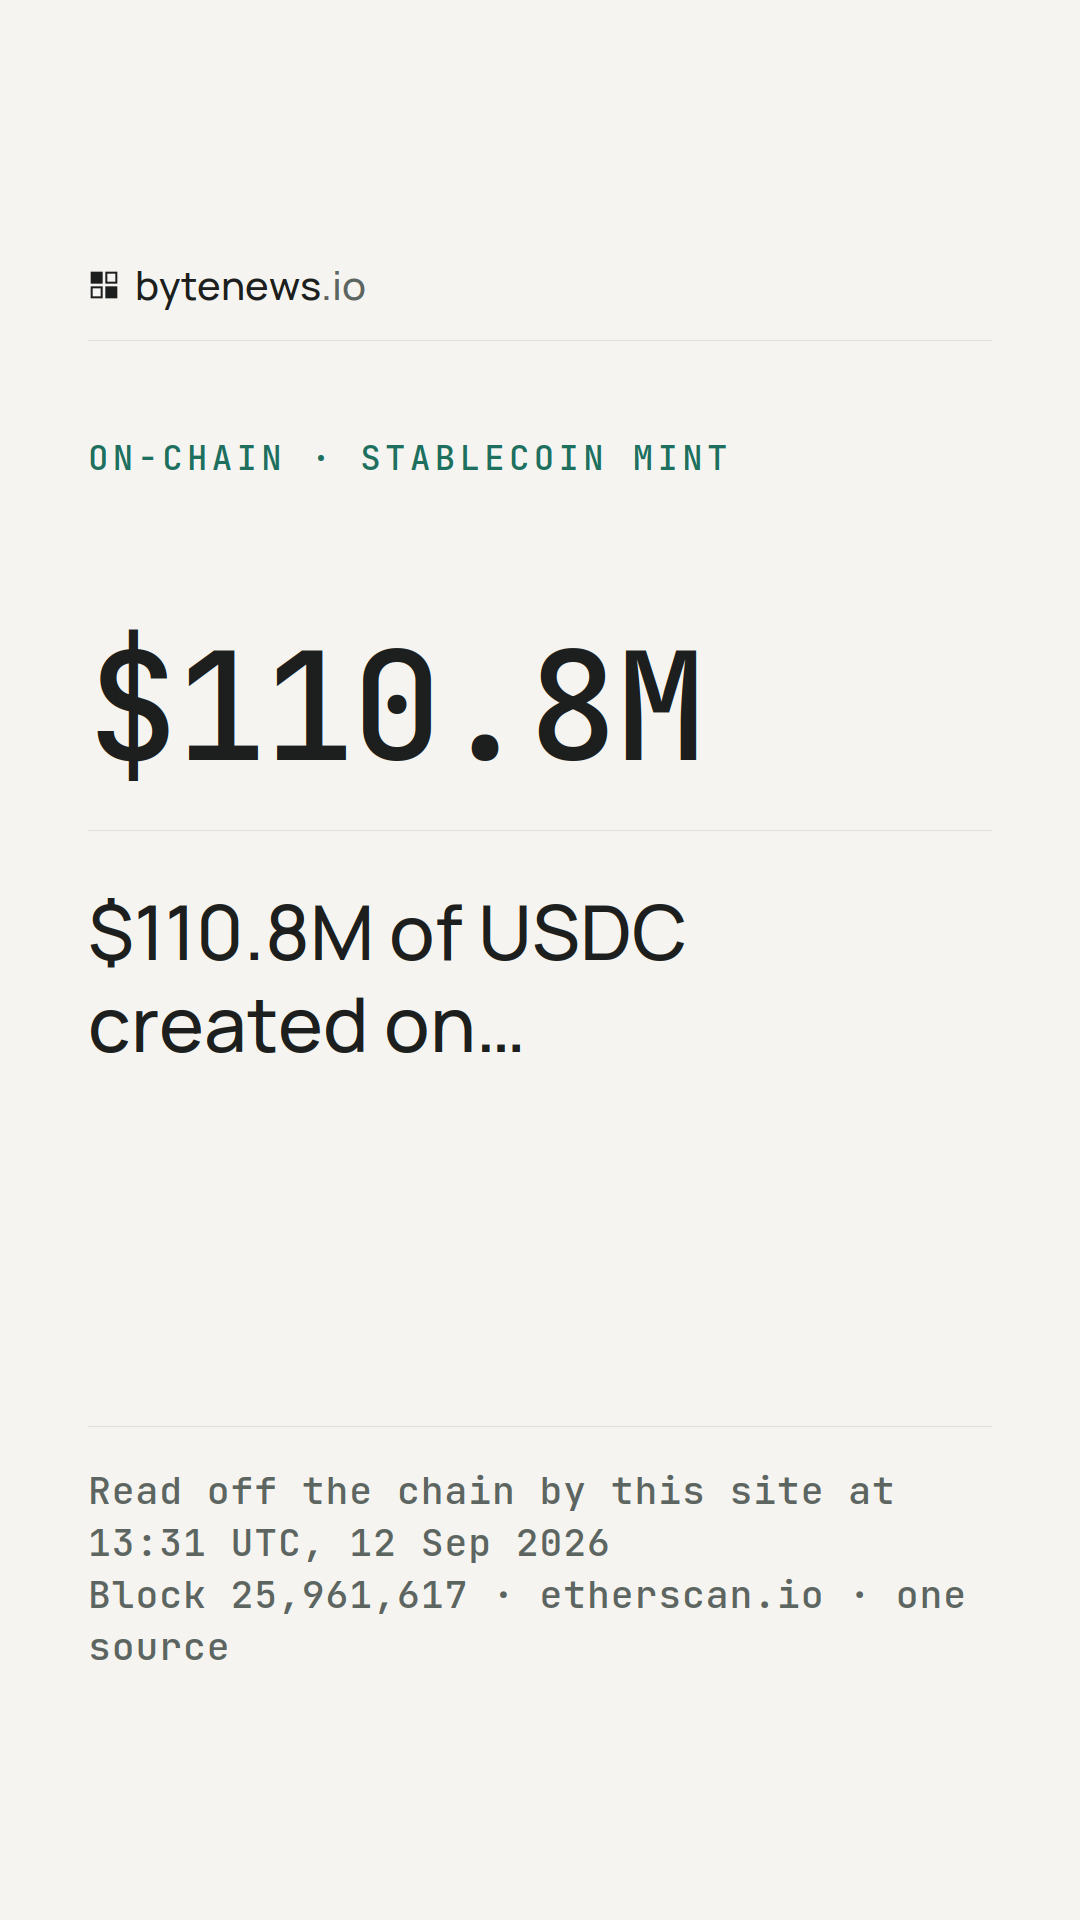This screenshot has width=1080, height=1920.
Task: Select the ON-CHAIN category label
Action: 186,458
